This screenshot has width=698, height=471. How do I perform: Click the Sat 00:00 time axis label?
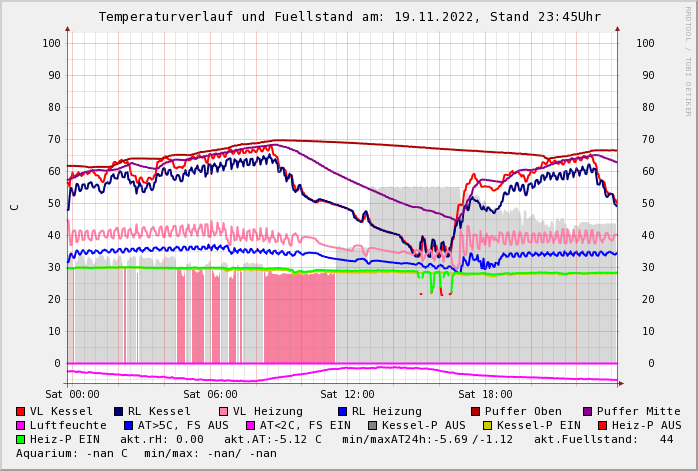(72, 394)
